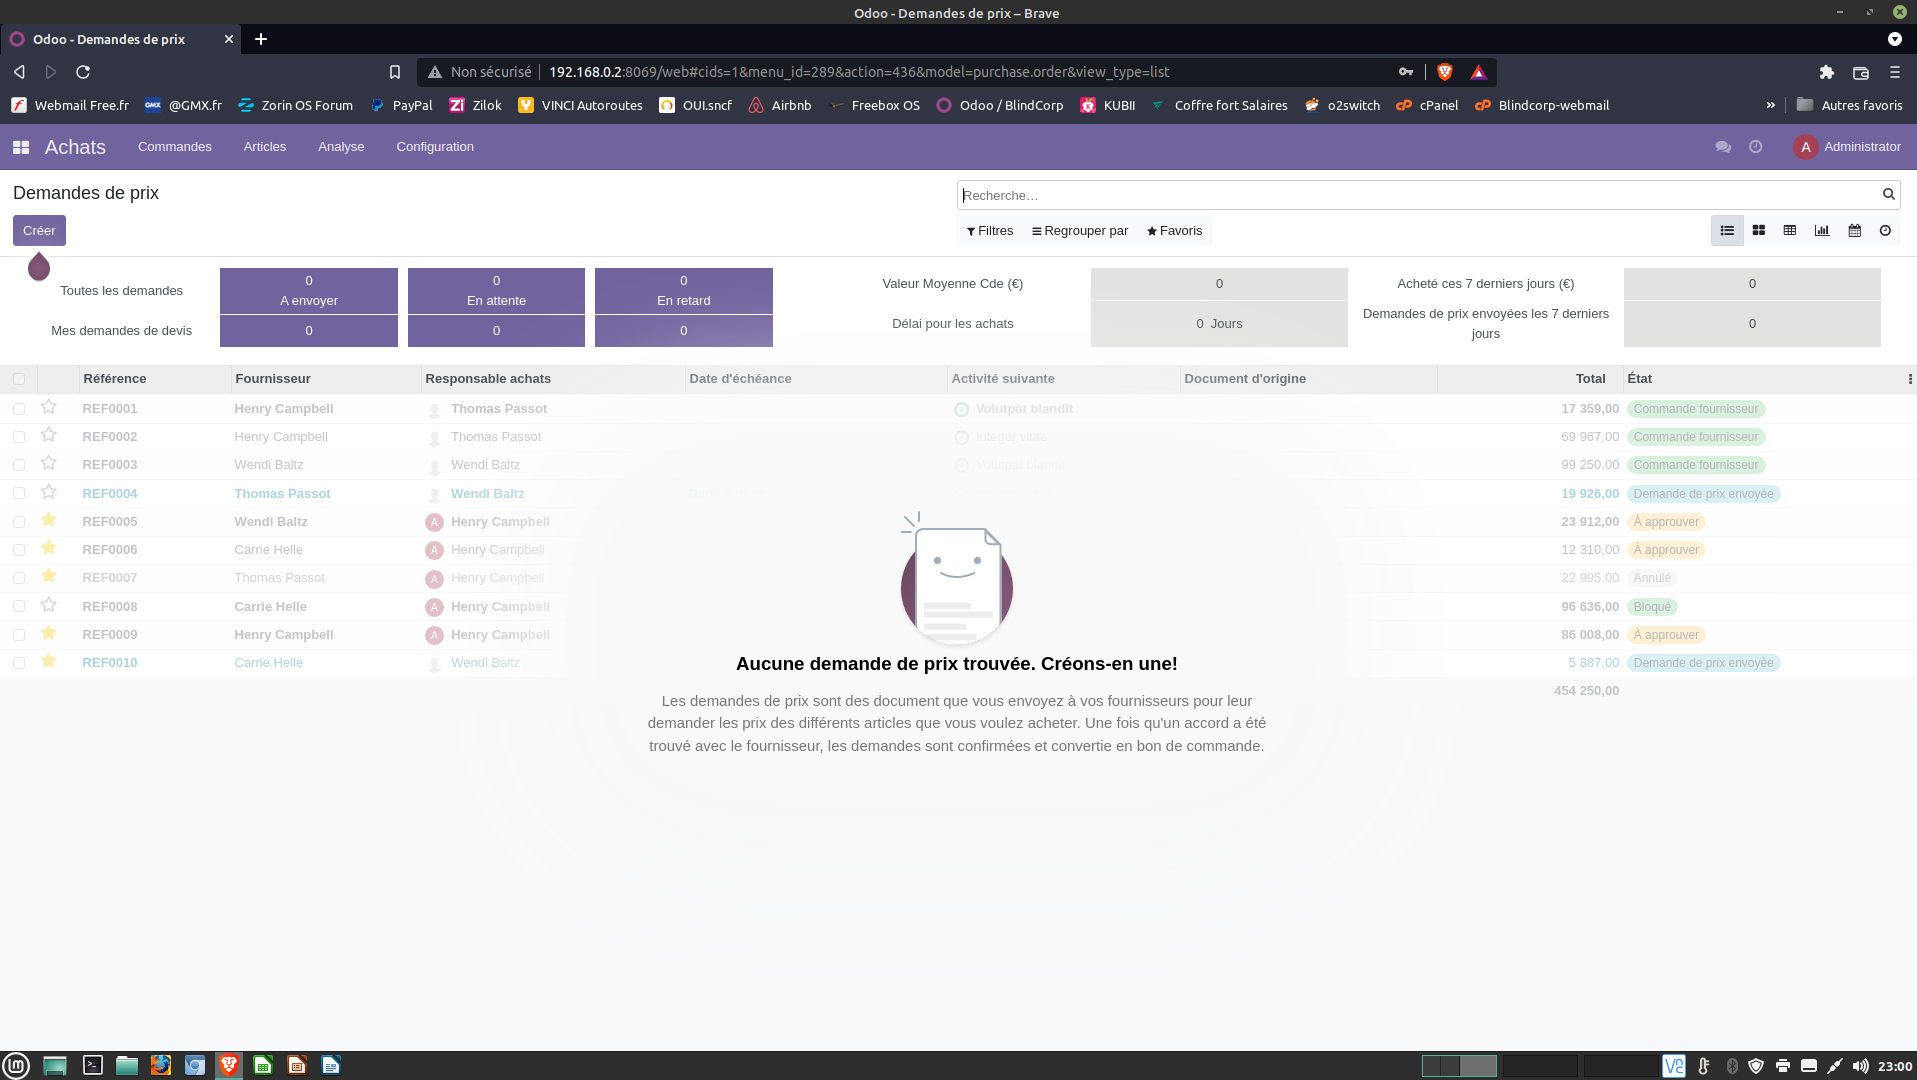This screenshot has width=1917, height=1080.
Task: Open the Commandes menu
Action: click(x=174, y=147)
